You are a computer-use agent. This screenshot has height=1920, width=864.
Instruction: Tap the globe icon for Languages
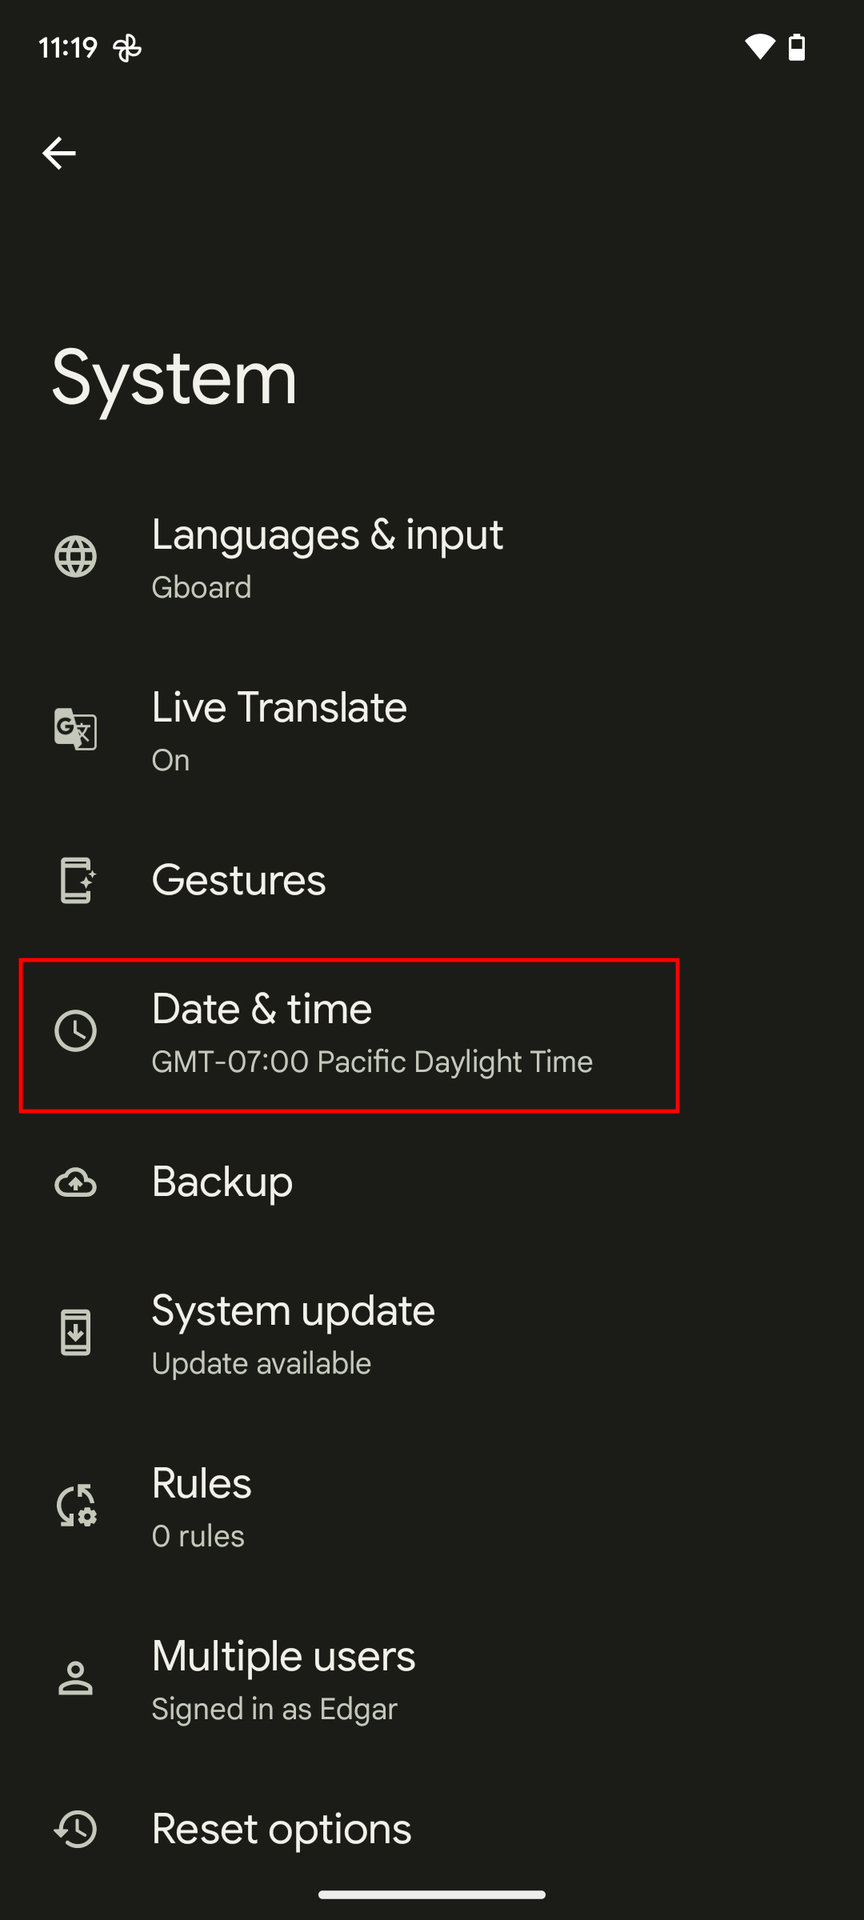click(x=76, y=557)
